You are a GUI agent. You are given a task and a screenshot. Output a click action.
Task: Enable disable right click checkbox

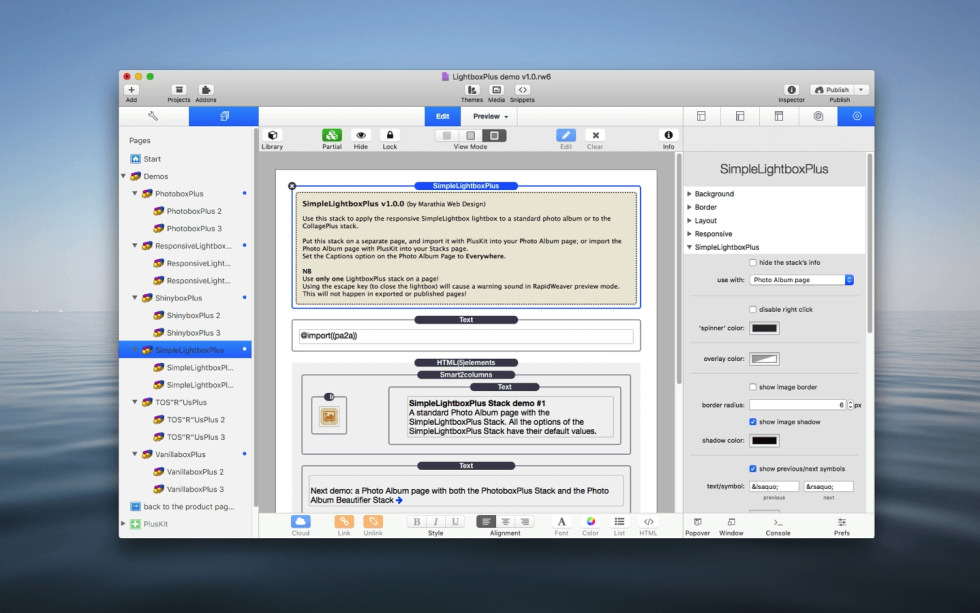point(753,309)
